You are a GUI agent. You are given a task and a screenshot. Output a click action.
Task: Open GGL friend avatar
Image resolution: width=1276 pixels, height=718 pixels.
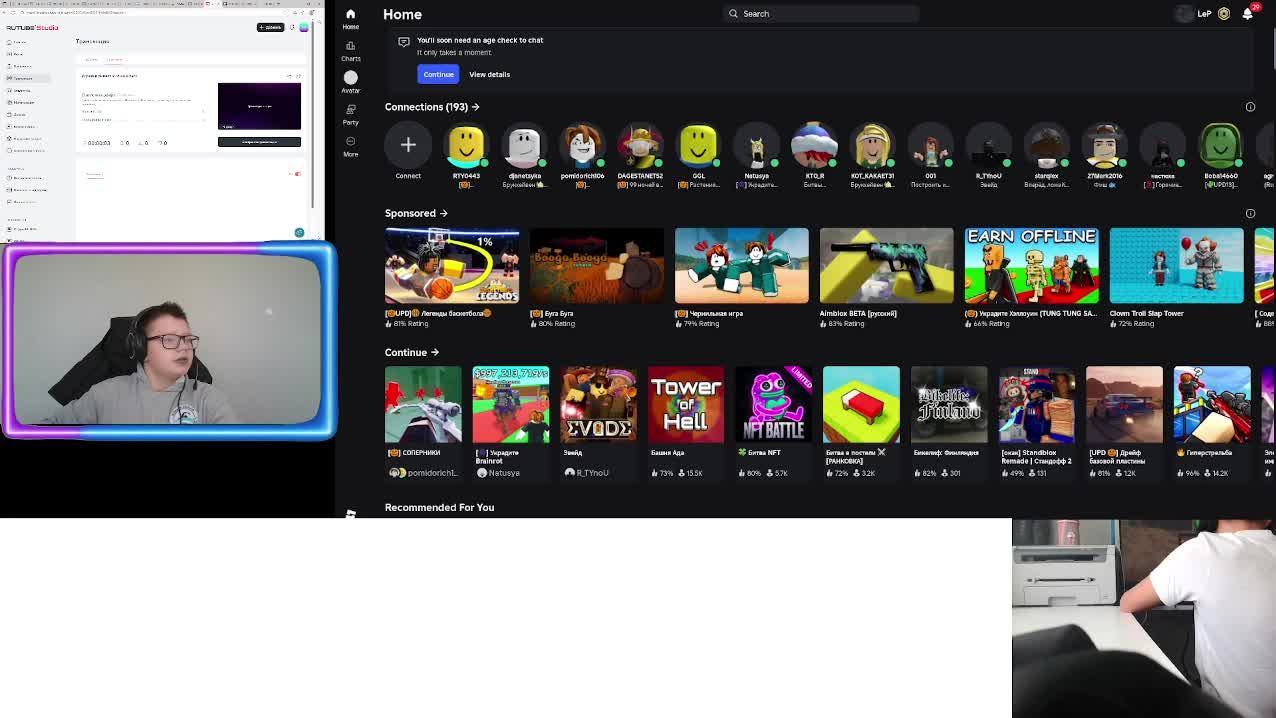click(x=698, y=145)
